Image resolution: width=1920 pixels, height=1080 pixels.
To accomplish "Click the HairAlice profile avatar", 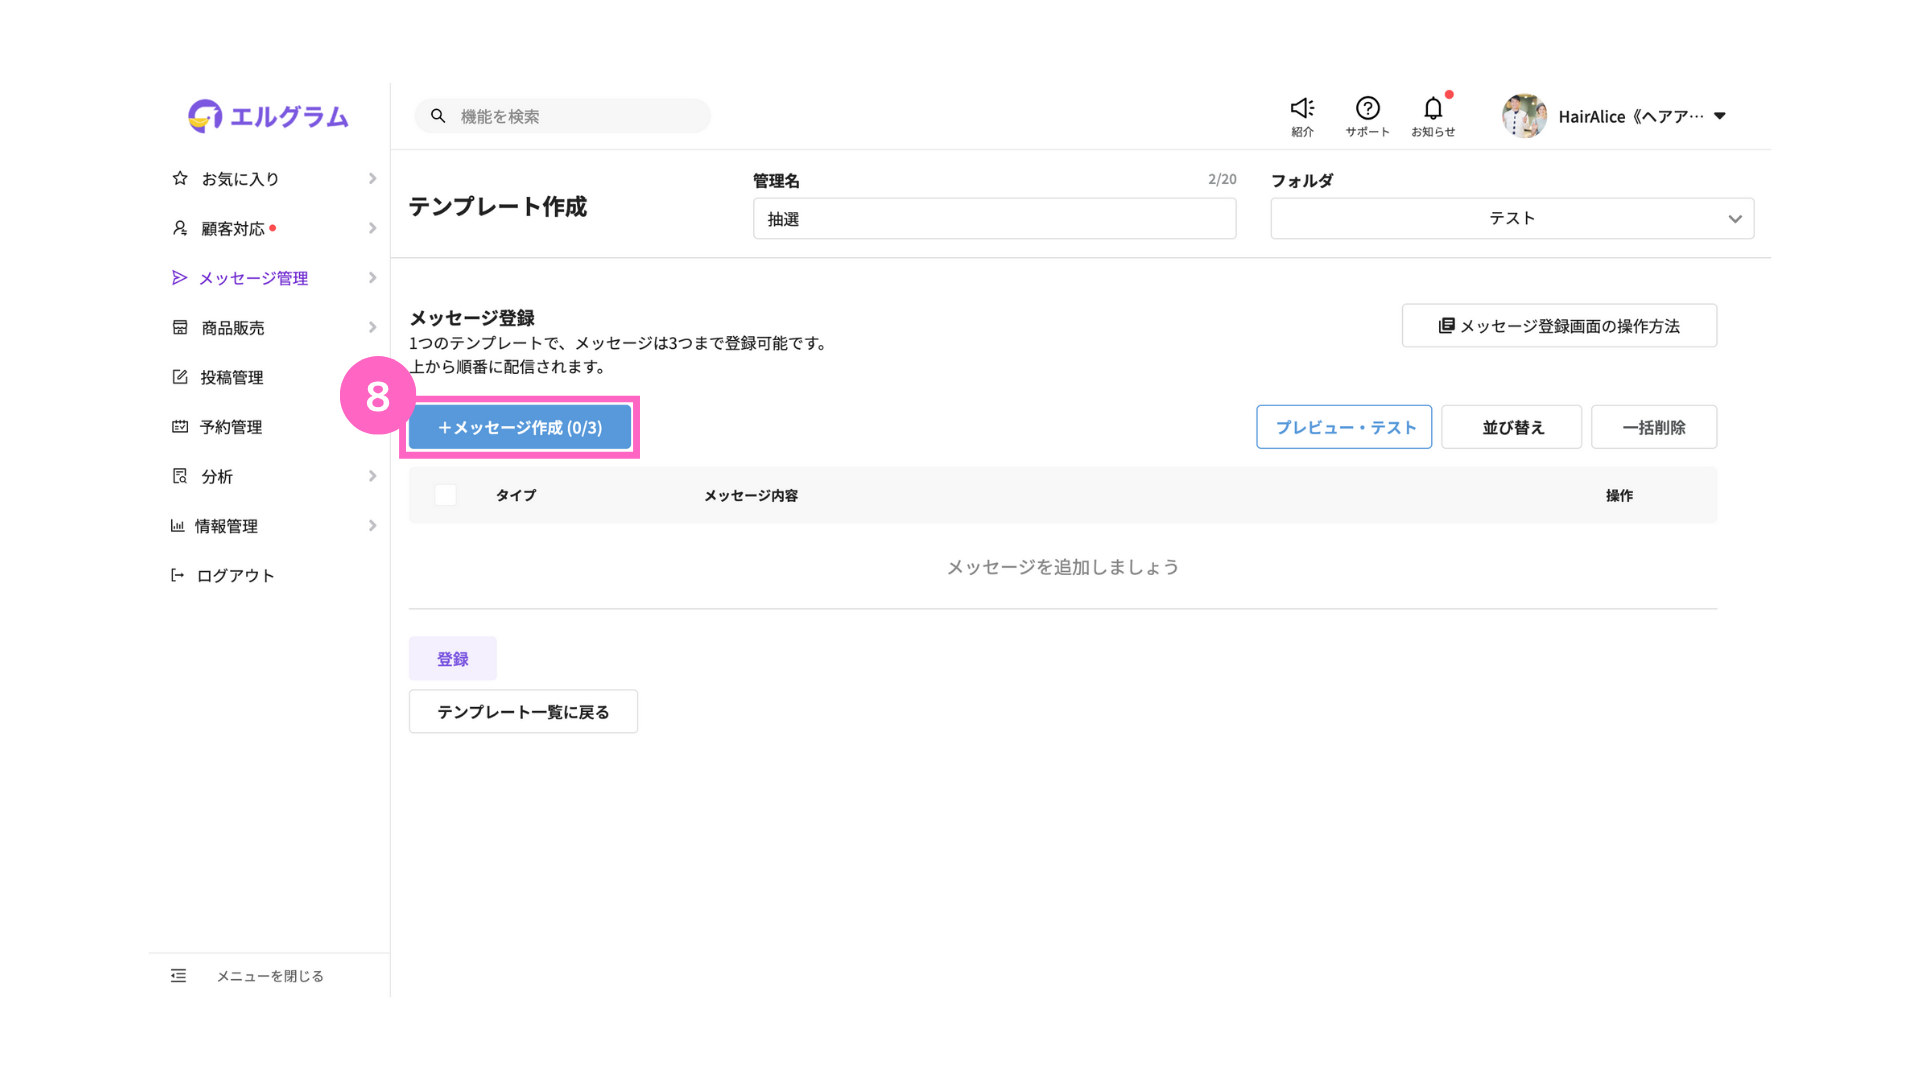I will [1524, 116].
